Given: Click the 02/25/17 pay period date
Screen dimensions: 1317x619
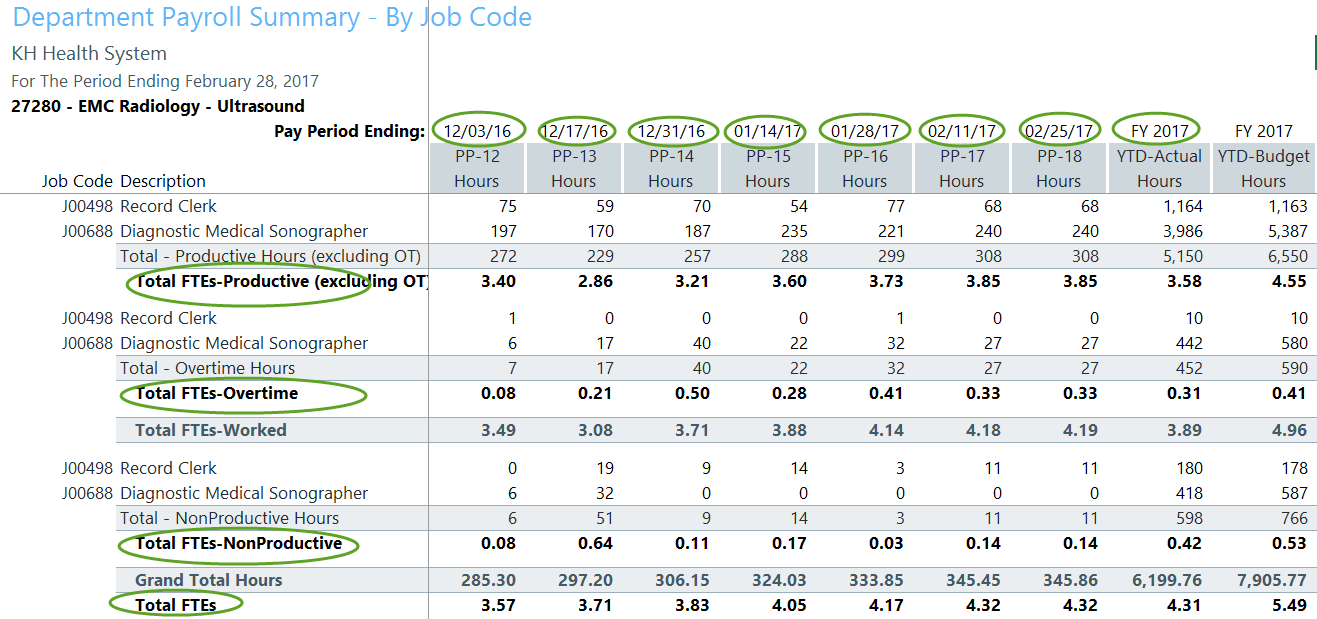Looking at the screenshot, I should coord(1060,131).
